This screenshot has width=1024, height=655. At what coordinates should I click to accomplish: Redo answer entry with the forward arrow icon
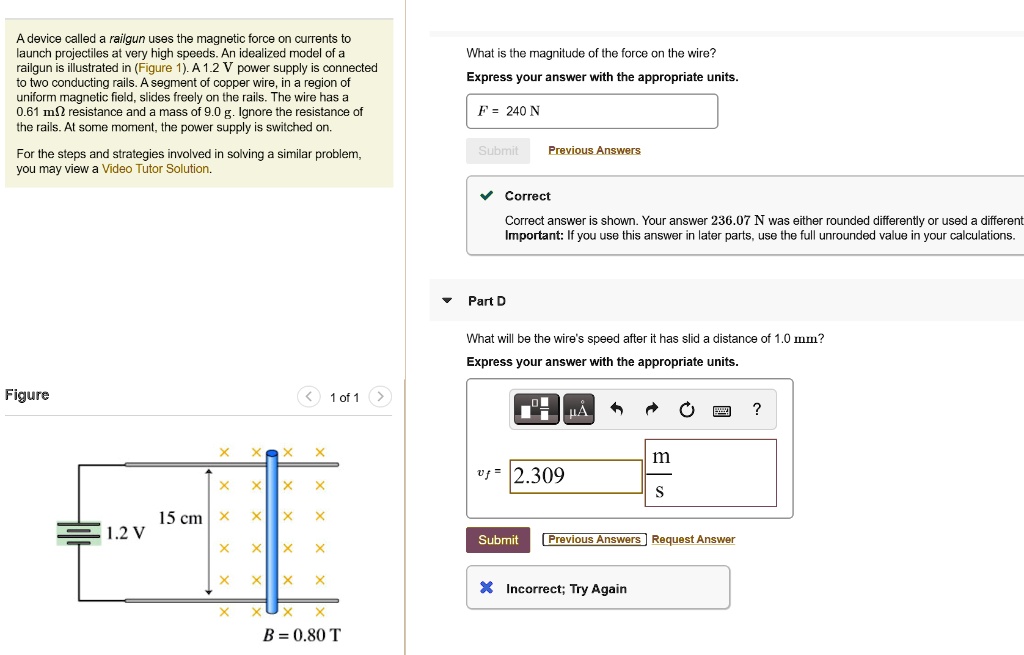coord(650,407)
